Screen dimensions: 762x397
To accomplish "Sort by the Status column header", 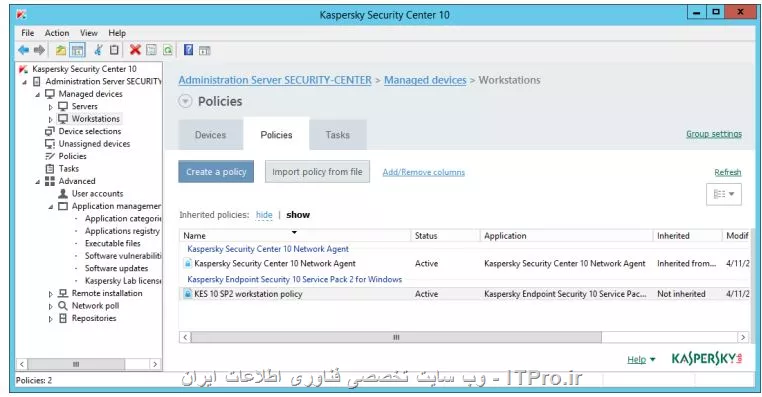I will pyautogui.click(x=445, y=236).
